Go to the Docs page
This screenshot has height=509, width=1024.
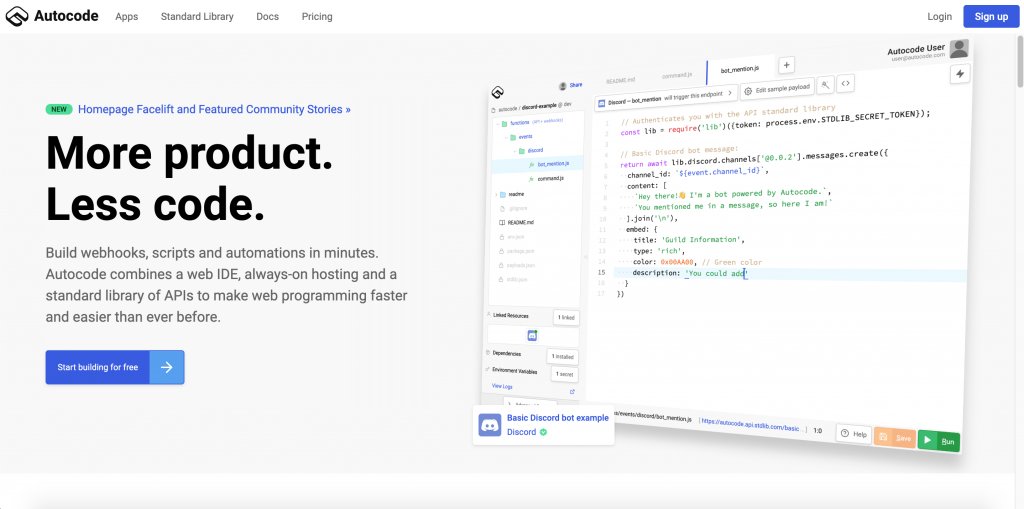(x=267, y=17)
